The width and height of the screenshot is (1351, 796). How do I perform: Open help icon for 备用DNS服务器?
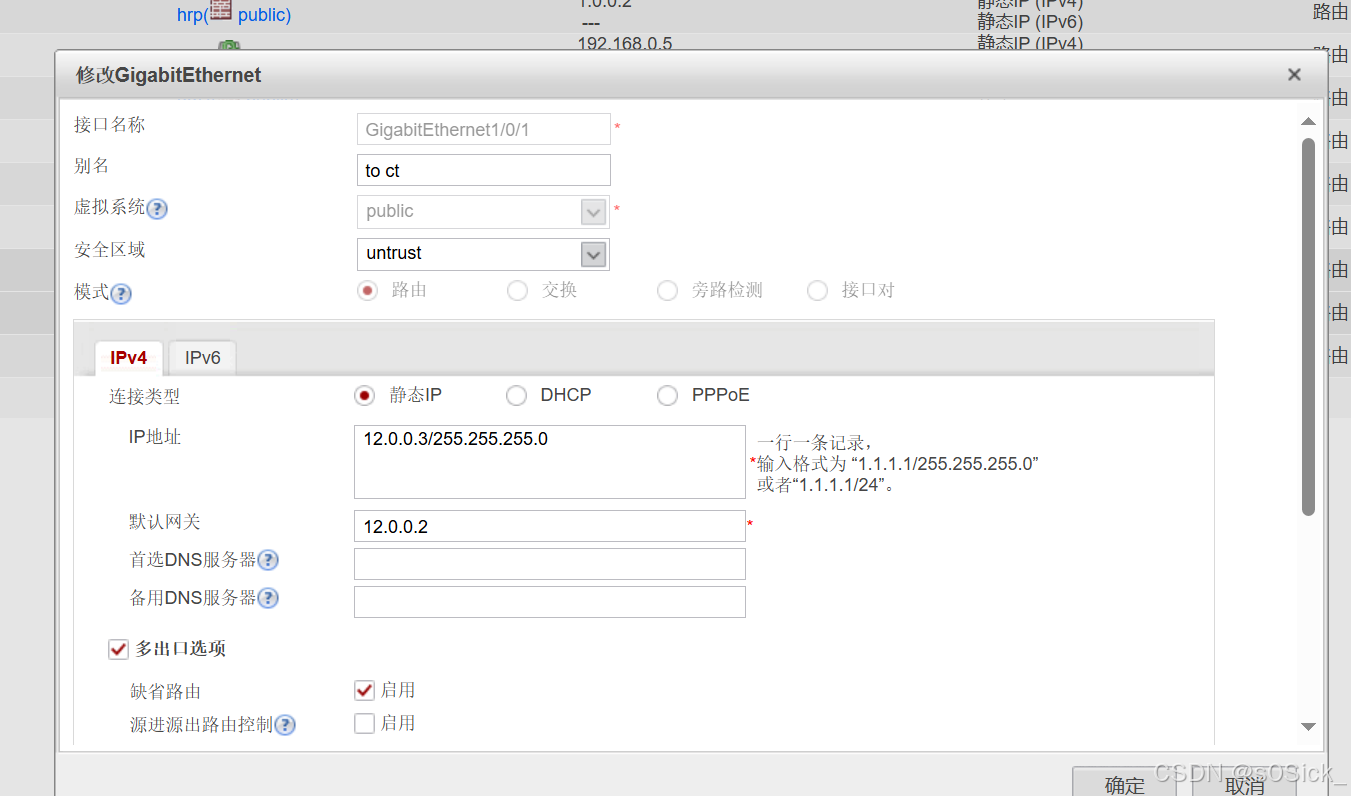point(267,599)
